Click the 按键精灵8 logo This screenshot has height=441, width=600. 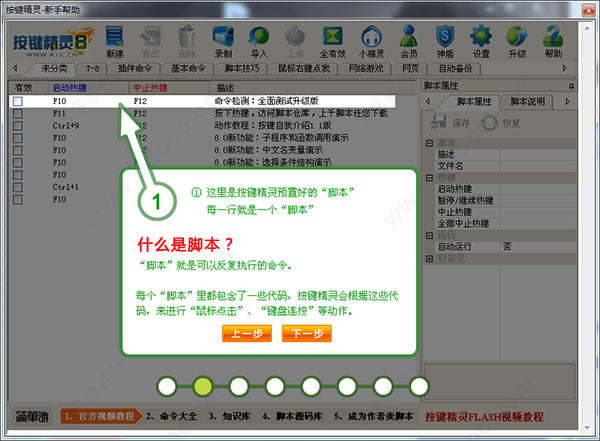tap(52, 42)
